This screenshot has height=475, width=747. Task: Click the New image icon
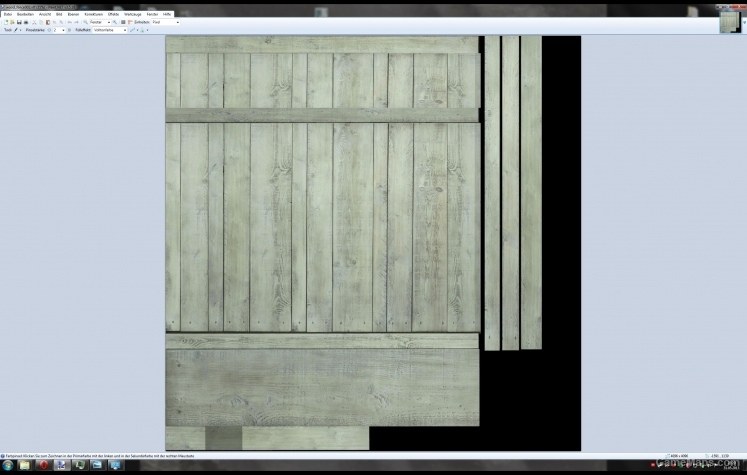click(x=6, y=22)
